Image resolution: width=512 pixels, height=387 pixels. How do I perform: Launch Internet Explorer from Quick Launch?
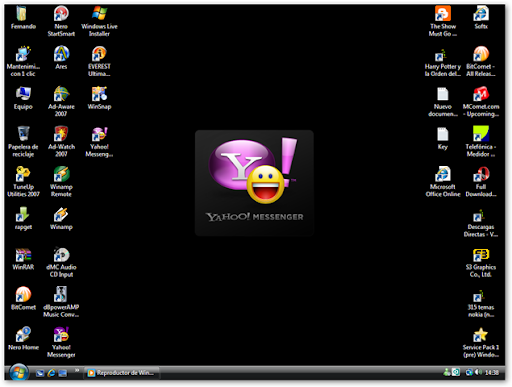pos(51,373)
